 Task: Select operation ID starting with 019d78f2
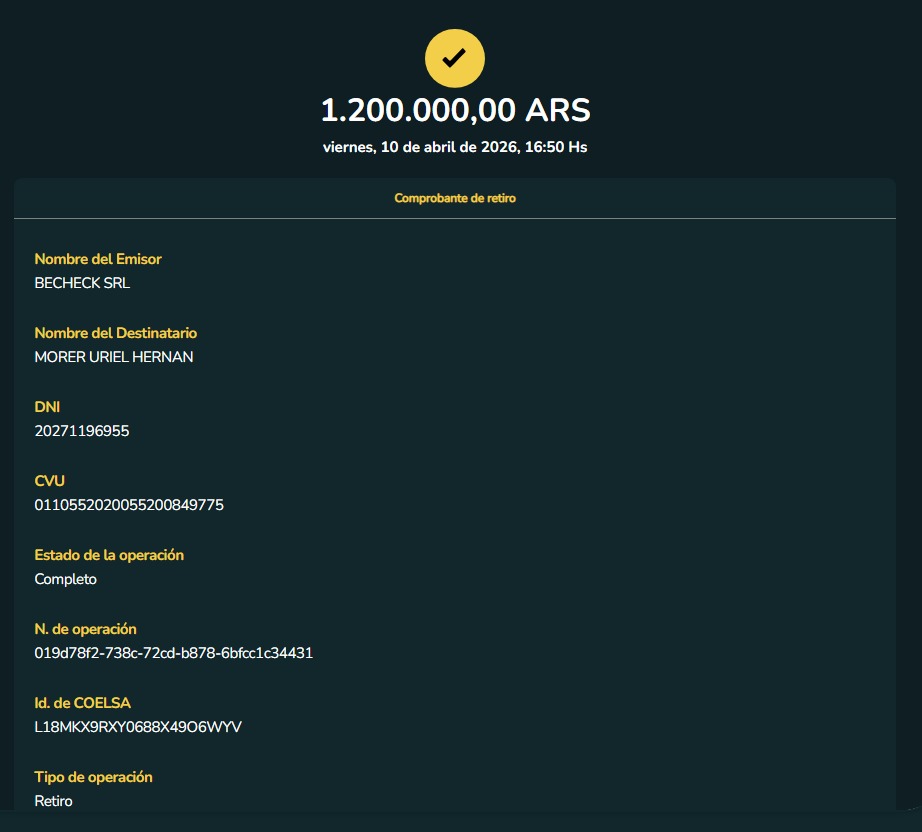[x=174, y=653]
